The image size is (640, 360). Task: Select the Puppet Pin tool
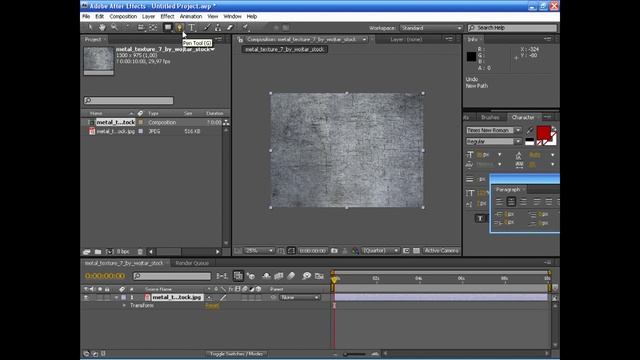[x=245, y=27]
